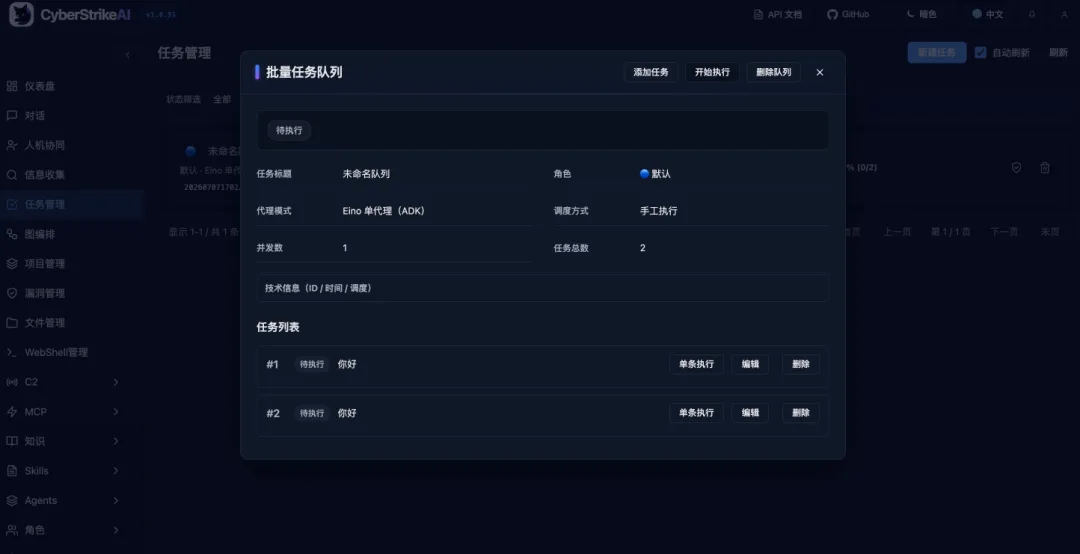Open the GitHub octocat icon link

(832, 14)
